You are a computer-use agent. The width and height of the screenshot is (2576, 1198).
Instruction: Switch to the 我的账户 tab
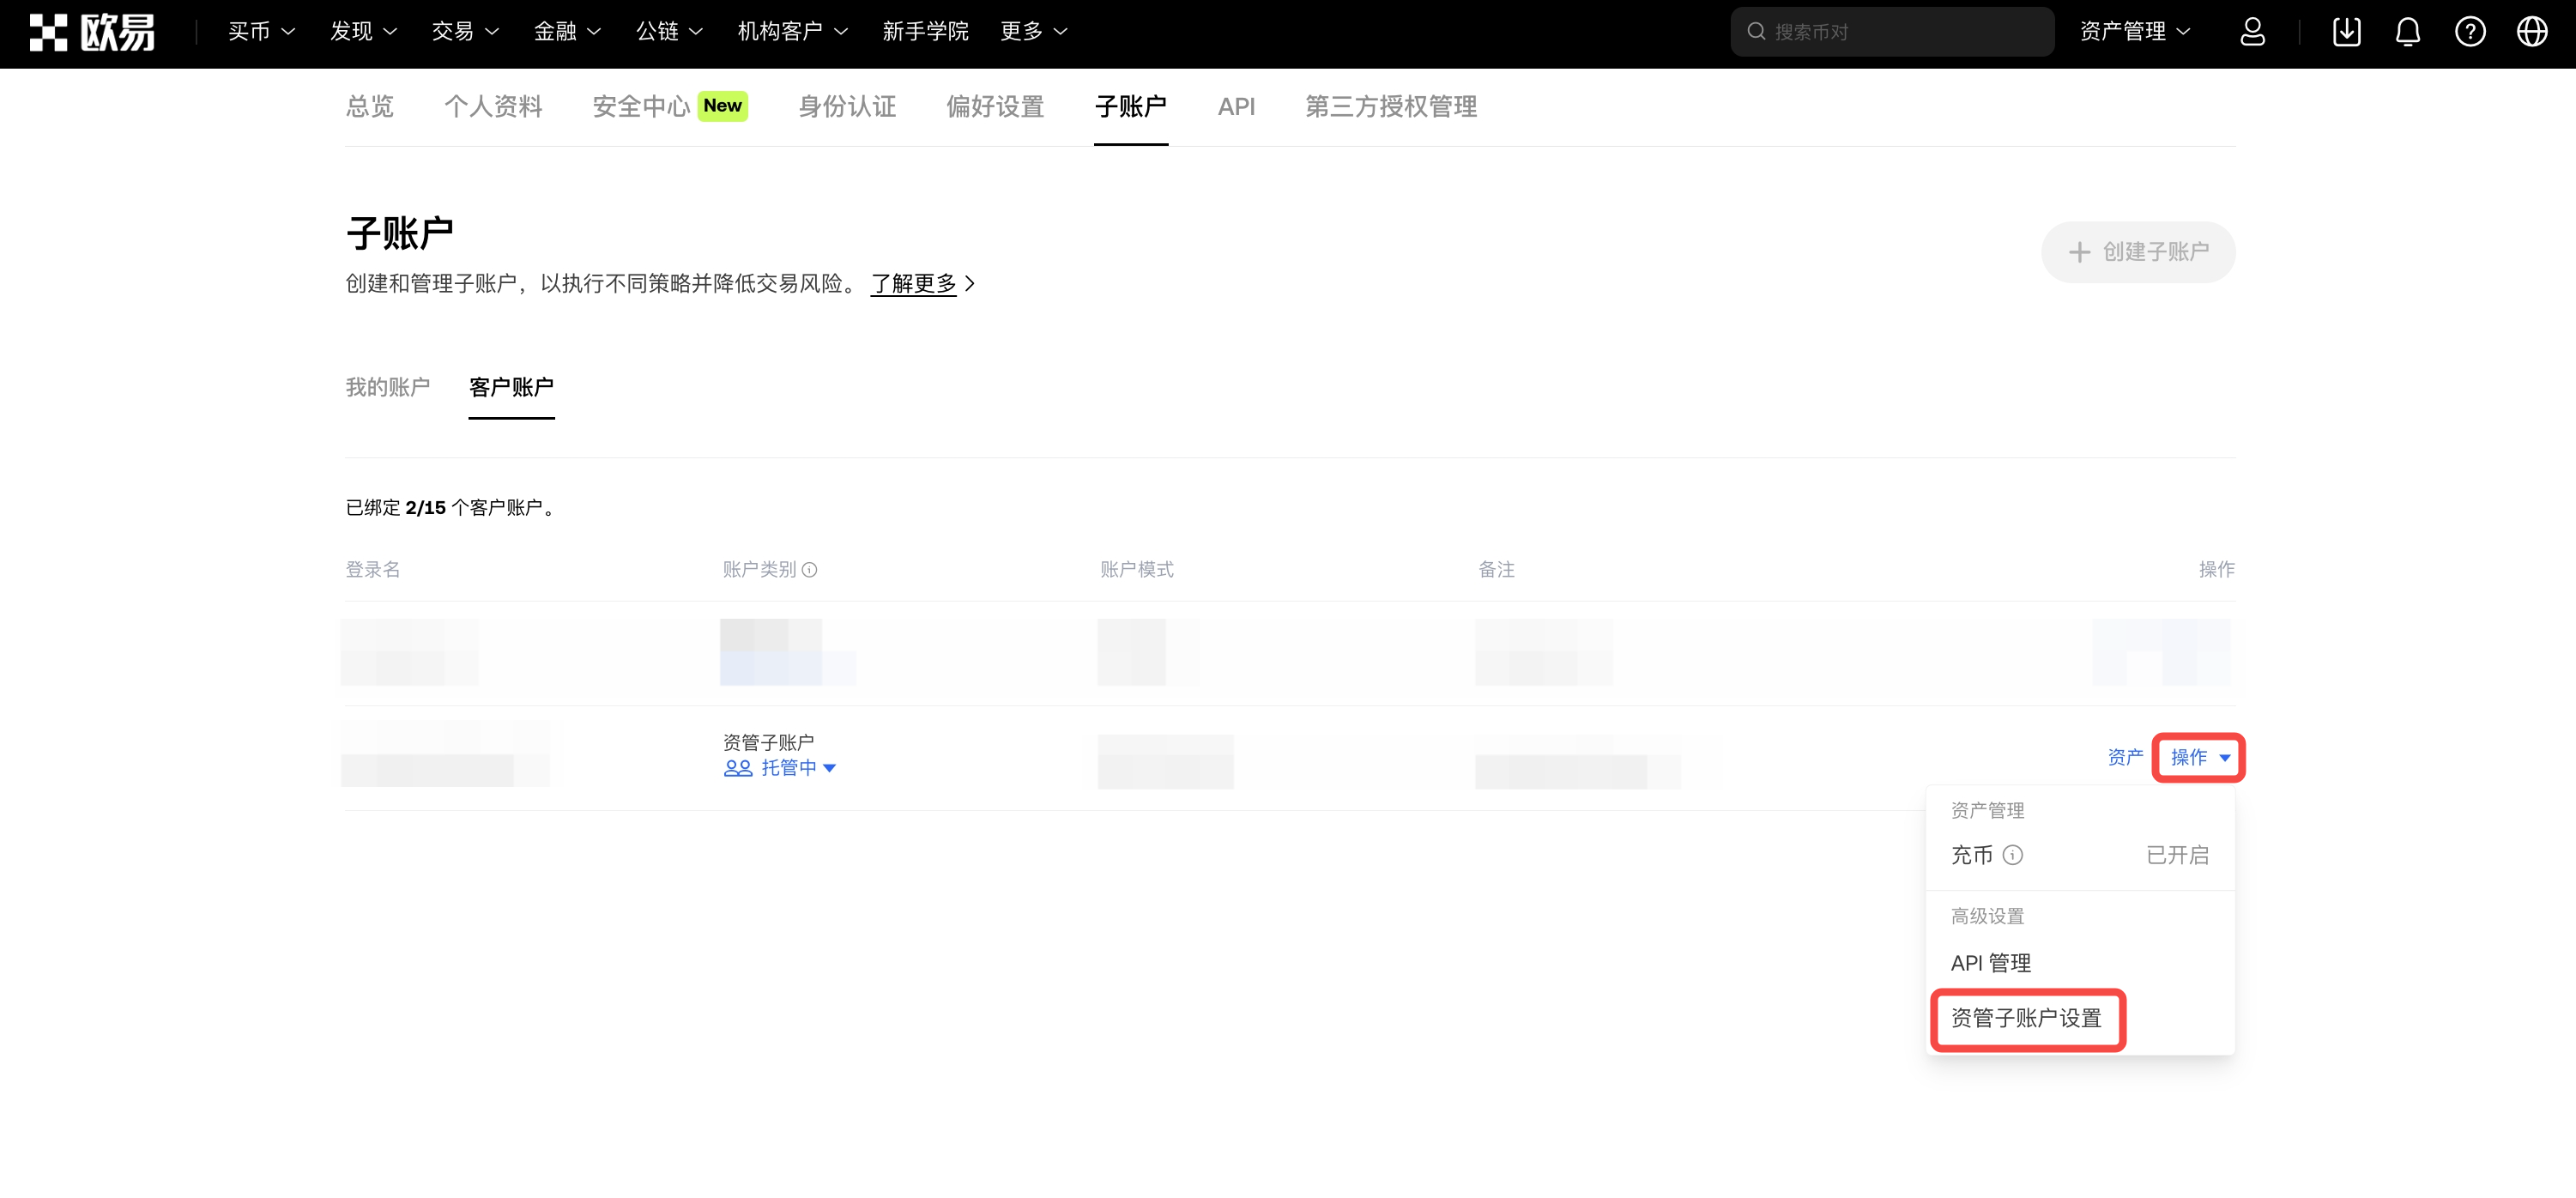[388, 387]
